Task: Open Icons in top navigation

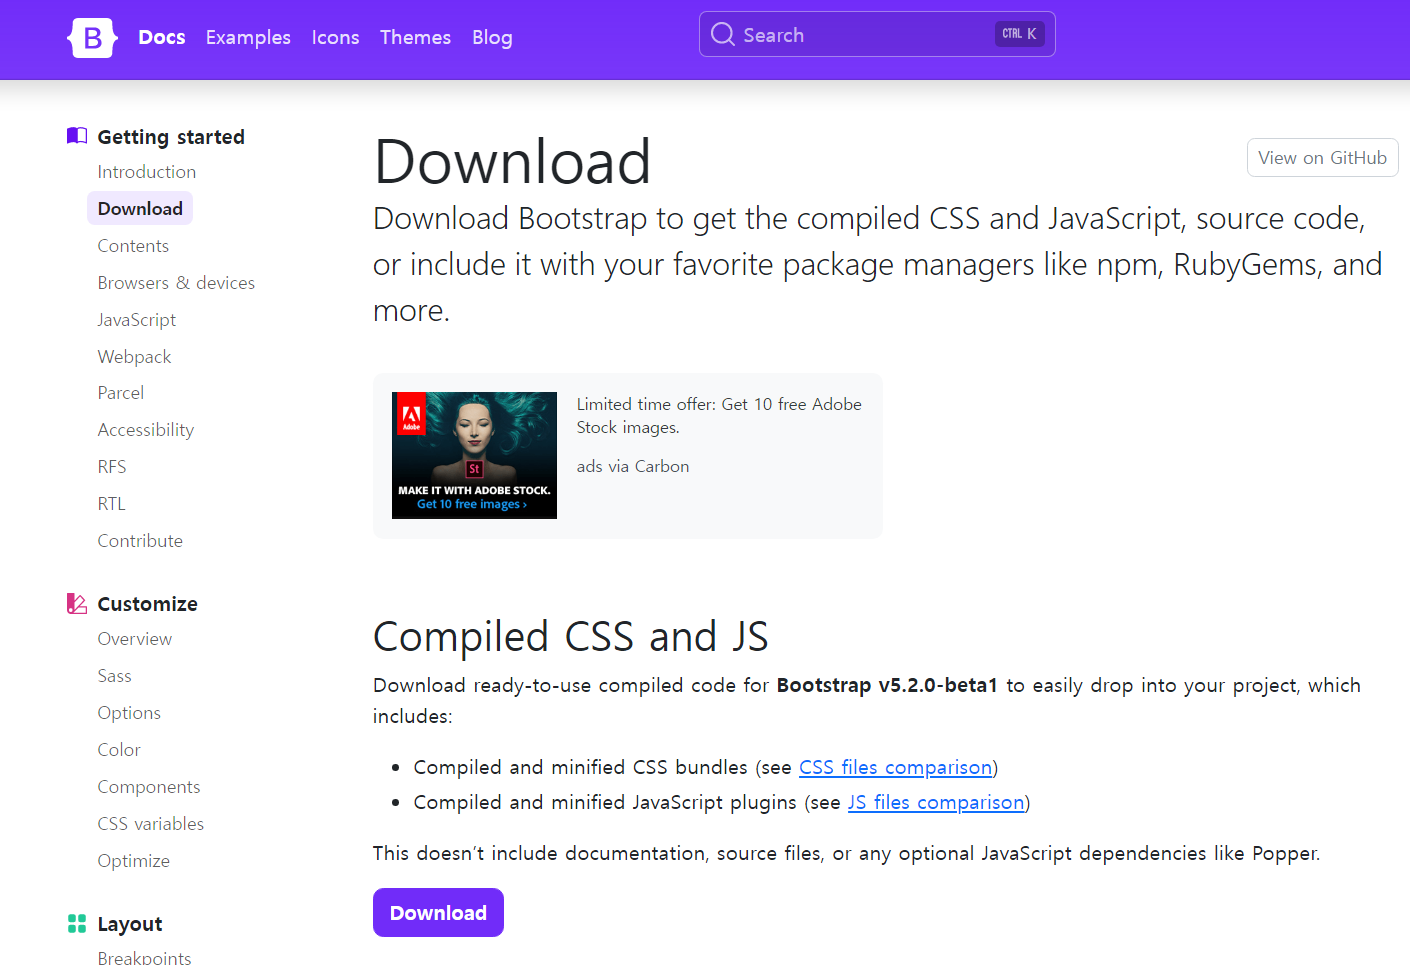Action: pos(335,37)
